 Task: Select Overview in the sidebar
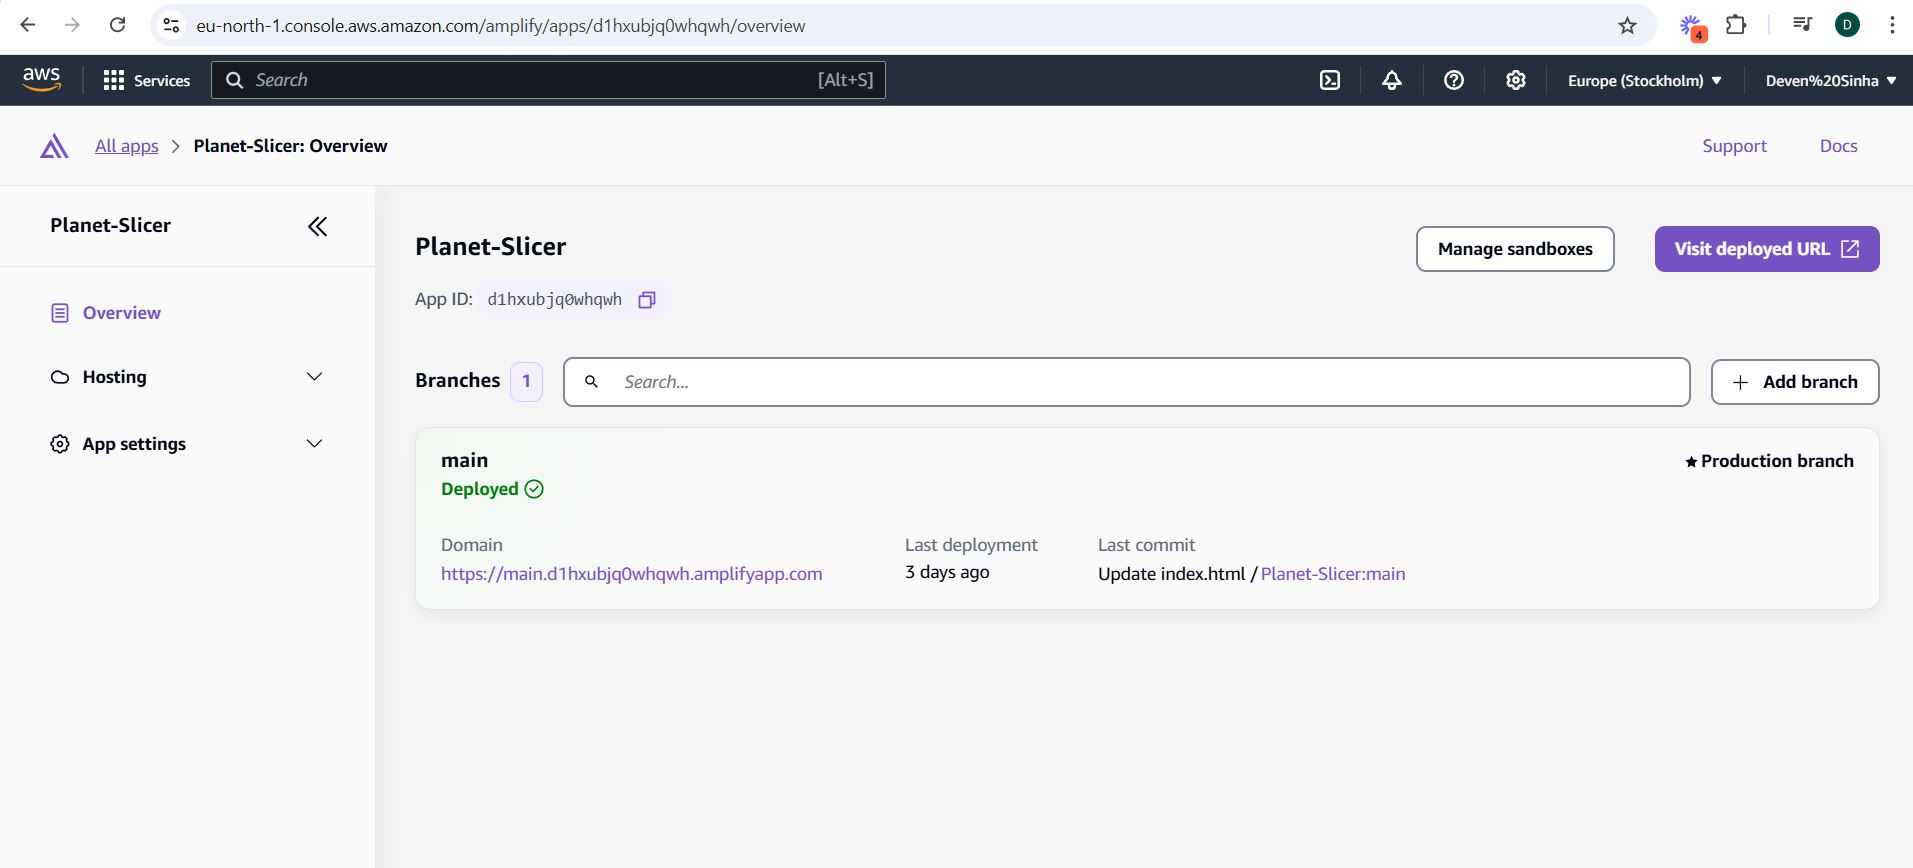point(121,313)
